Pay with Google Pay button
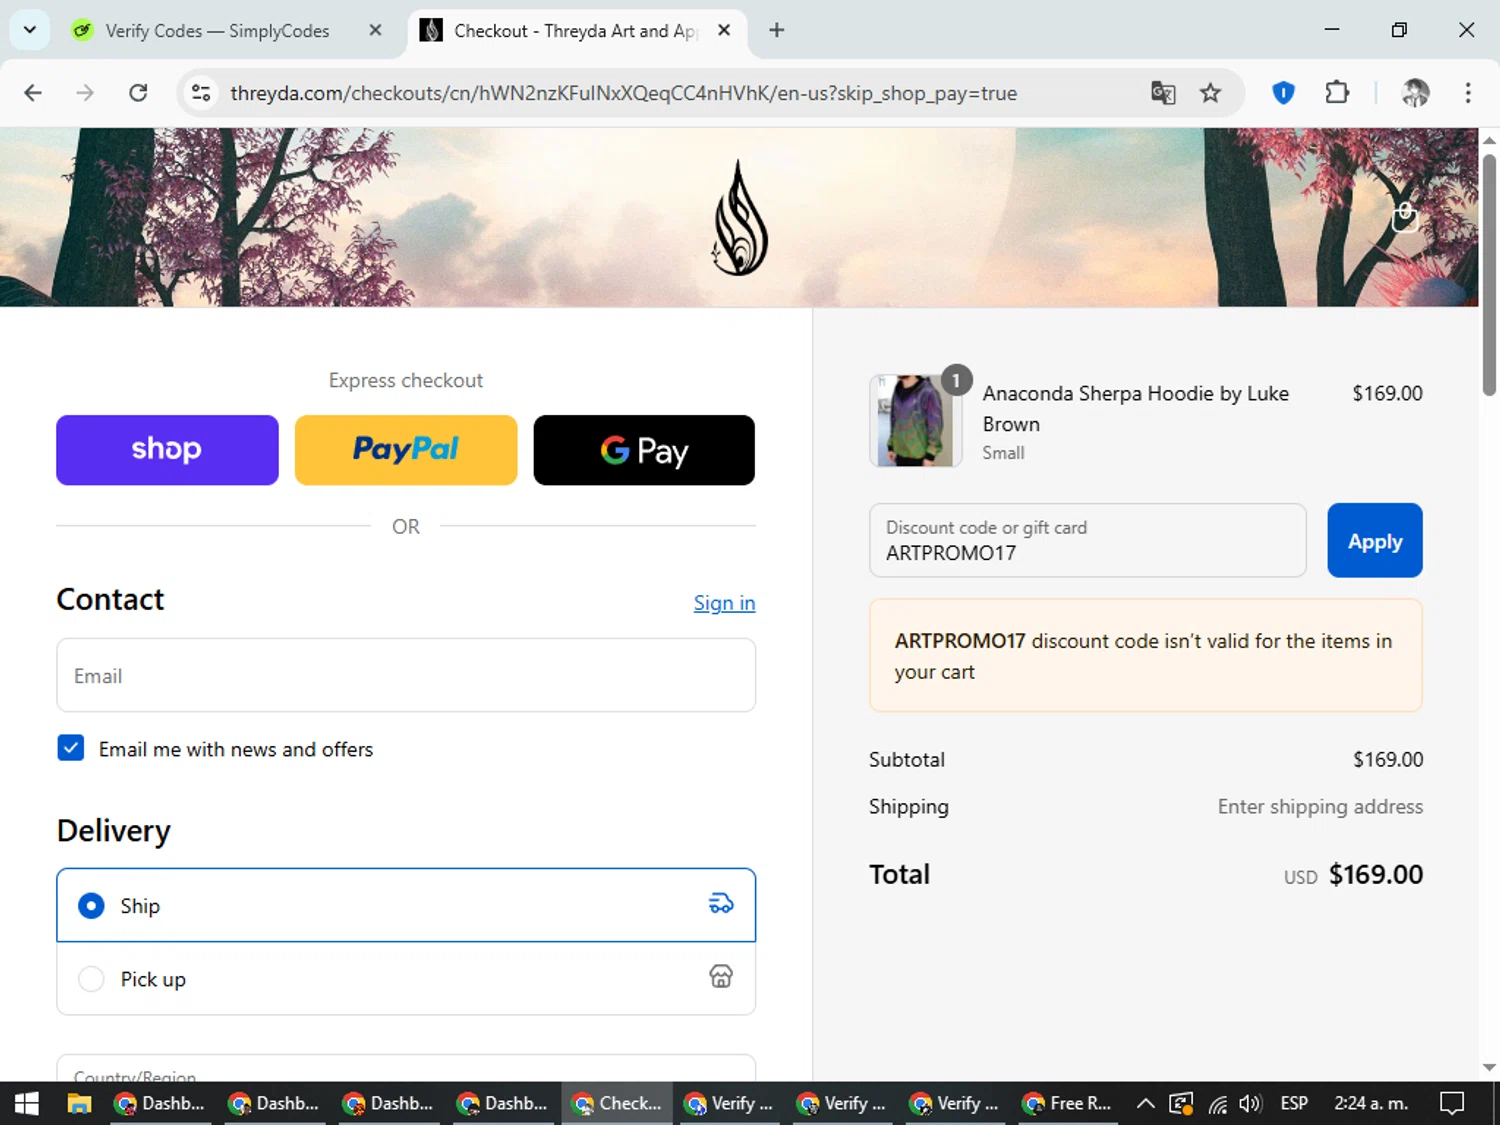Viewport: 1500px width, 1125px height. (644, 450)
